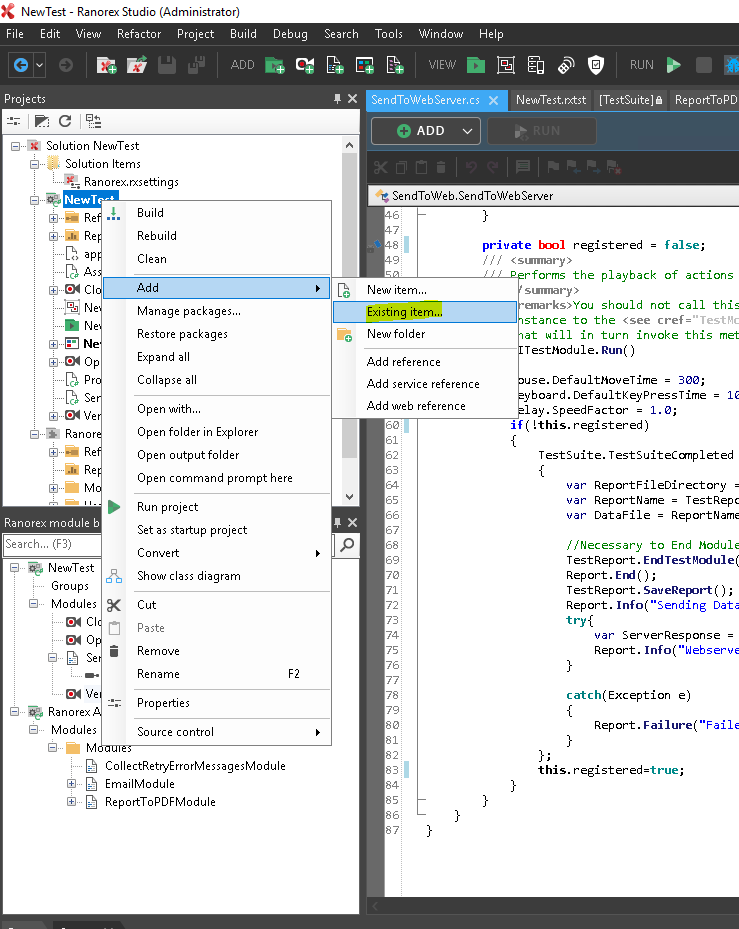Screen dimensions: 739x929
Task: Expand the EmailModule tree node
Action: point(73,784)
